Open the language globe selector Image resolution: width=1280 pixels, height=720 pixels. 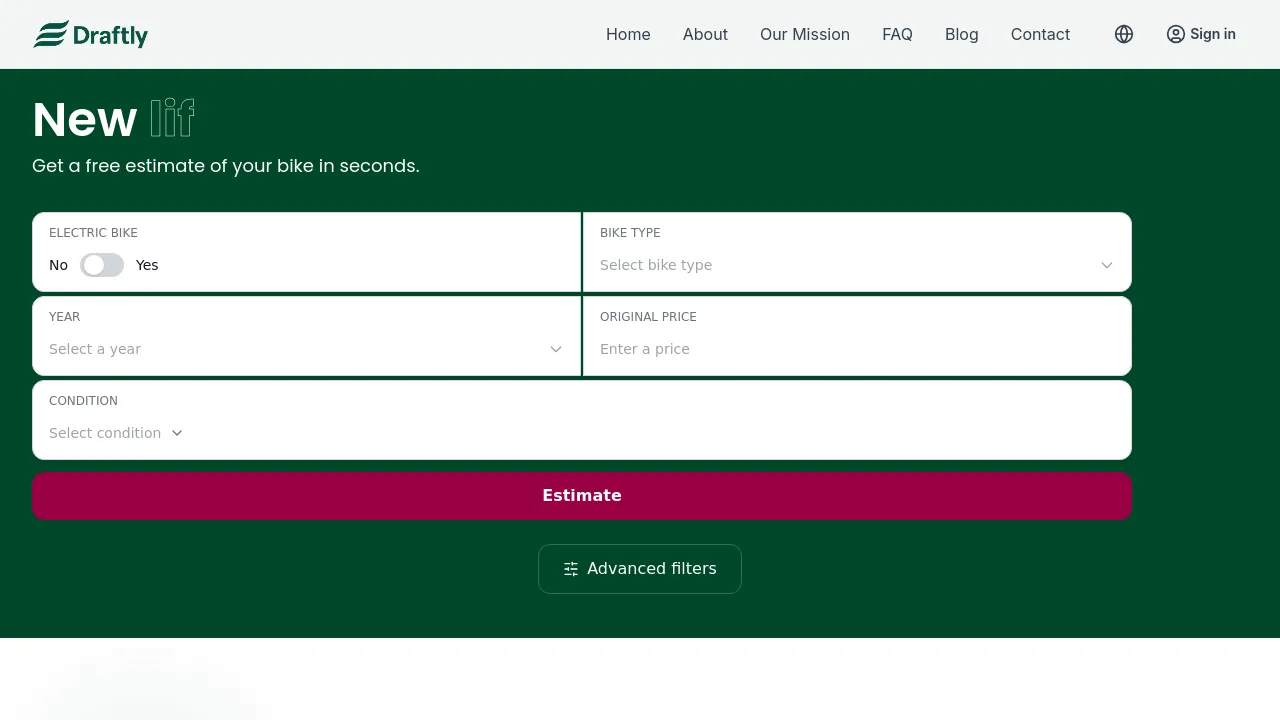1124,34
